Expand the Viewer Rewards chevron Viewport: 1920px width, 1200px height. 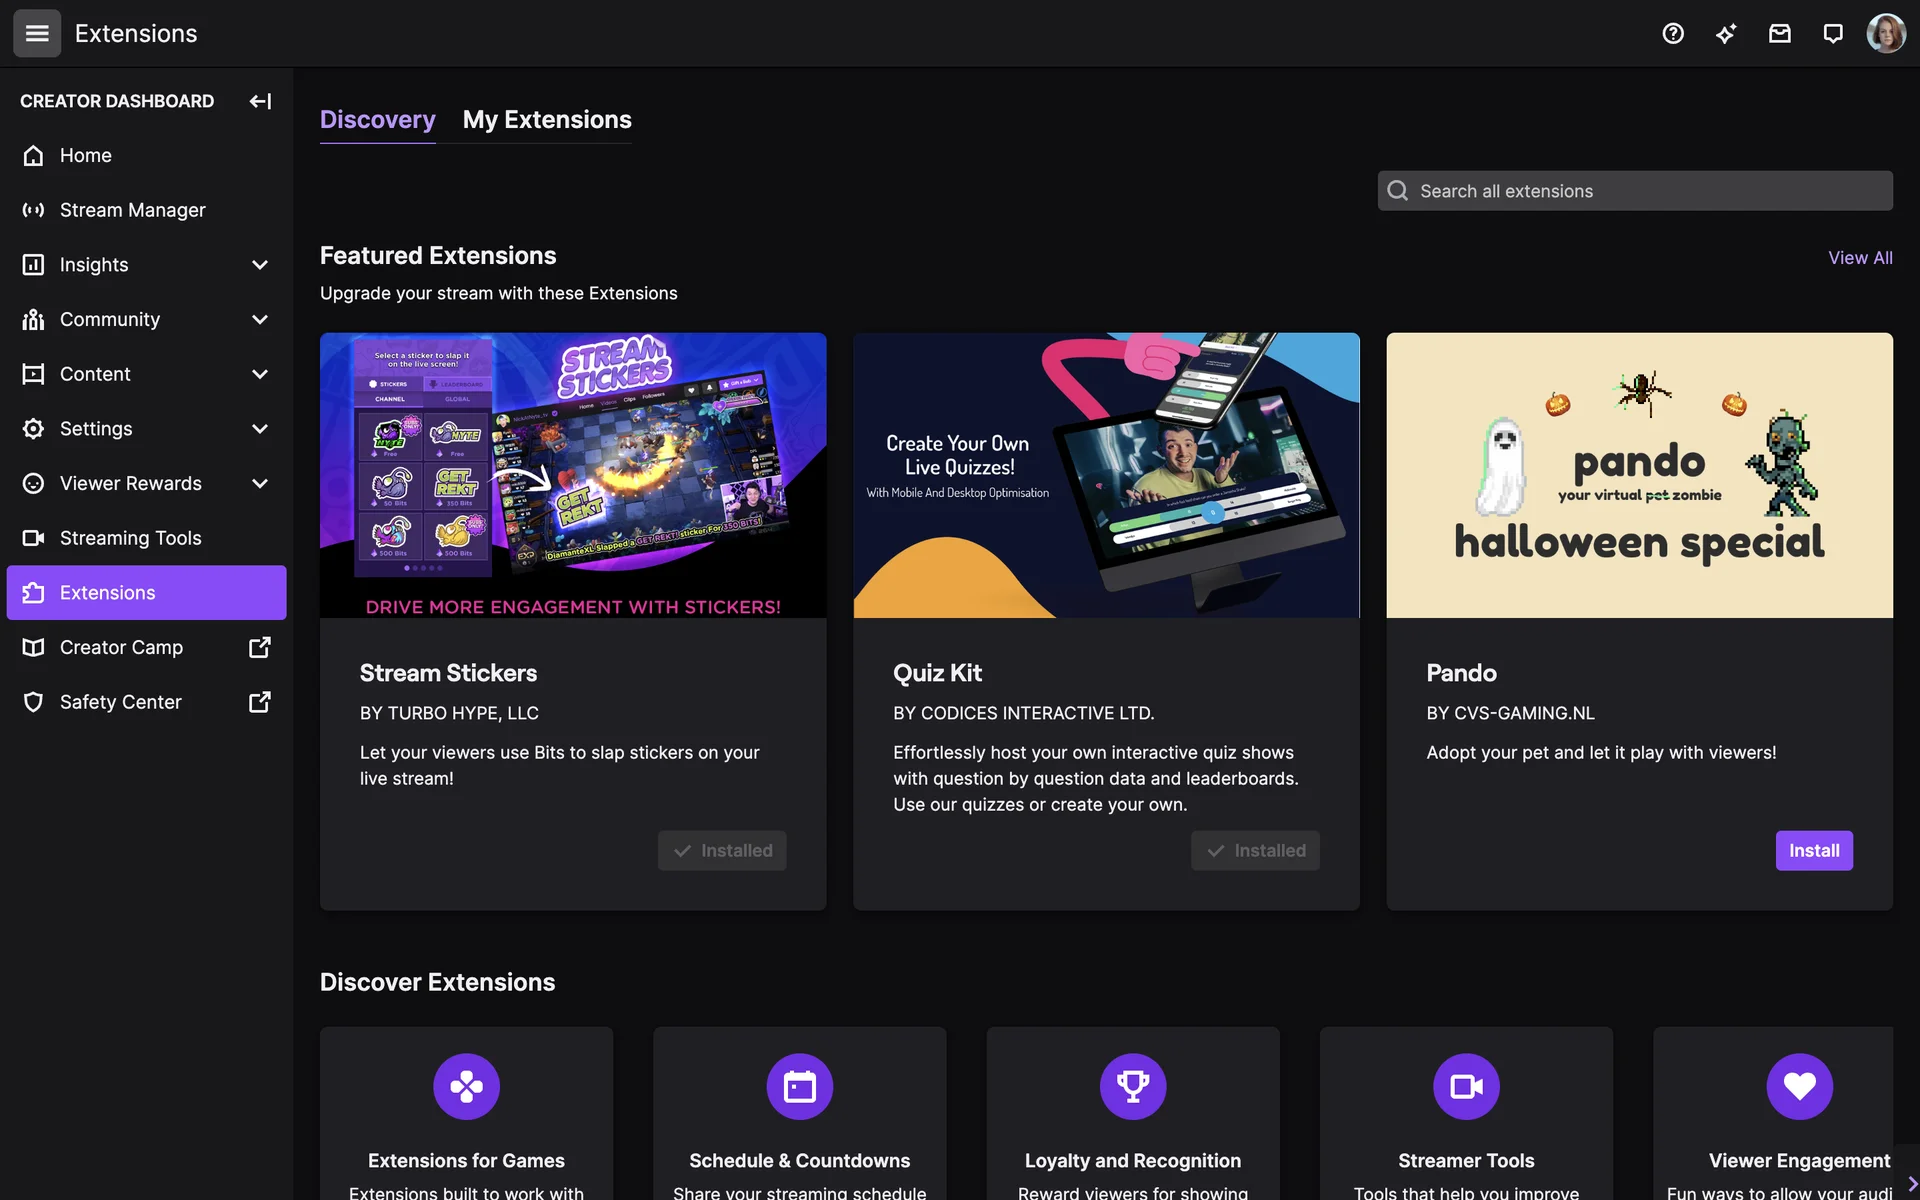point(260,484)
